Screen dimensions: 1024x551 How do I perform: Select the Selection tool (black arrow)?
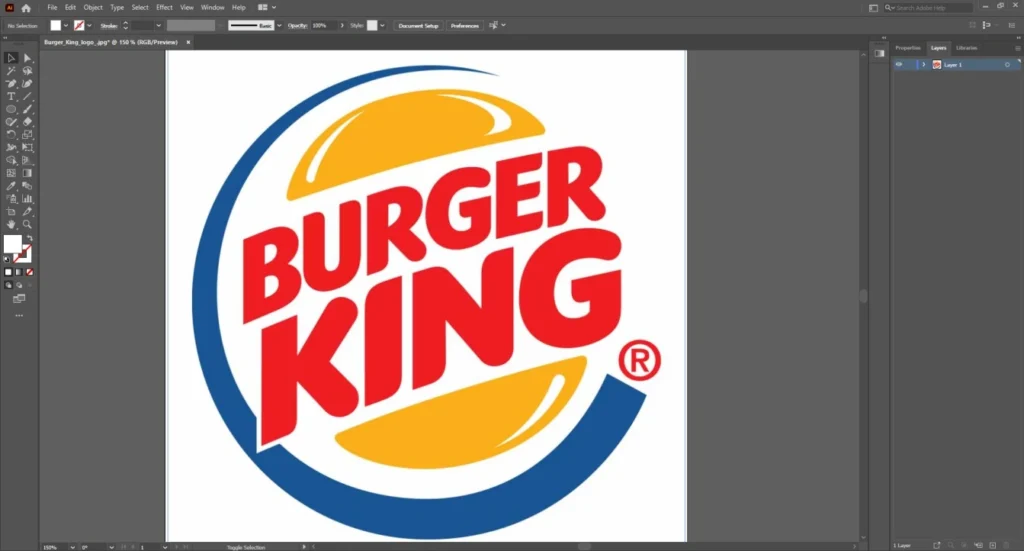(x=11, y=58)
